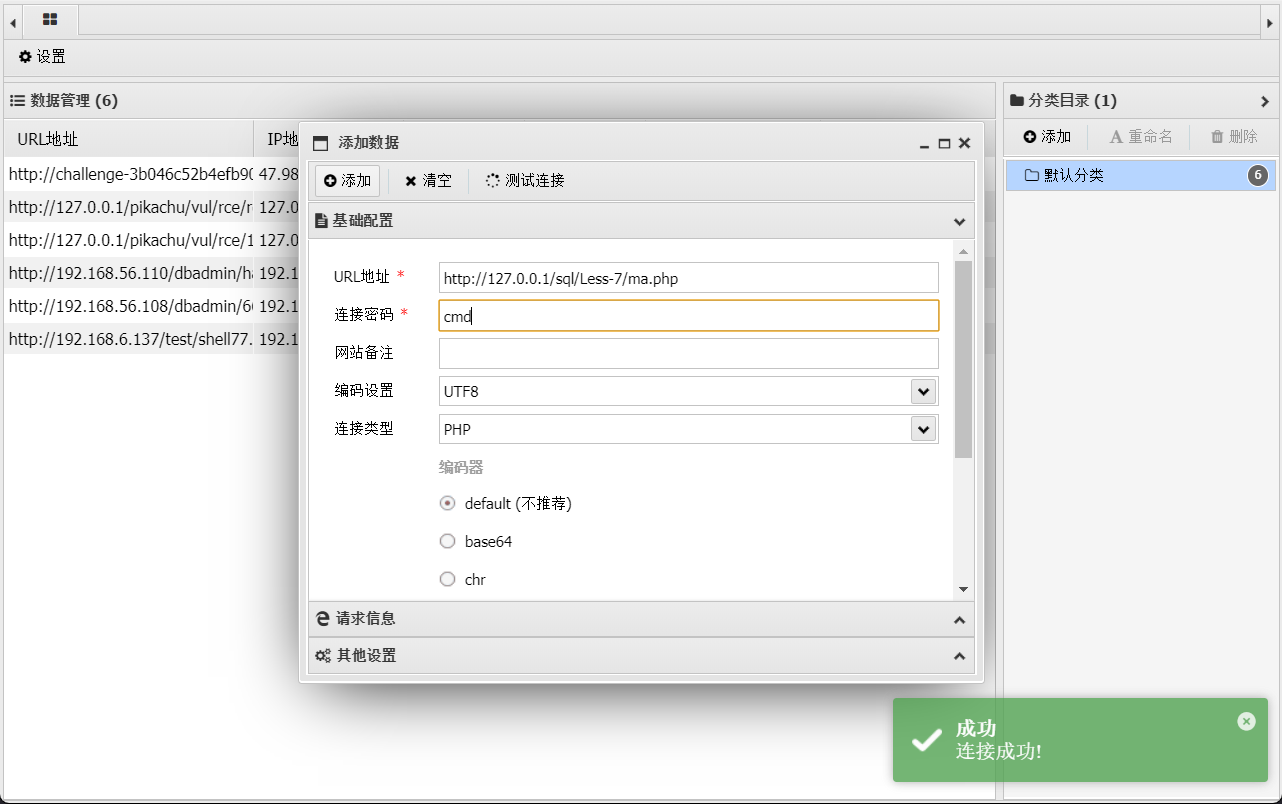Click the 重命名 rename button
The image size is (1282, 804).
coord(1141,137)
